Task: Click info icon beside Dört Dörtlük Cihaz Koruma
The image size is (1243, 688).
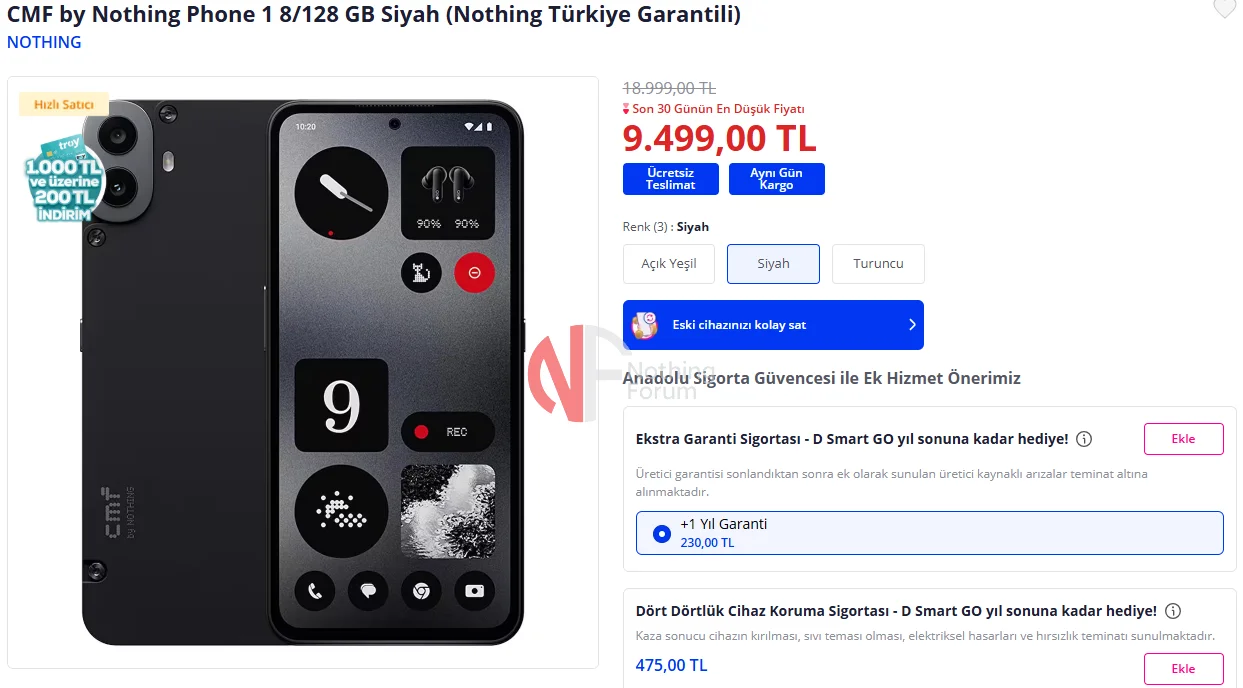Action: point(1173,611)
